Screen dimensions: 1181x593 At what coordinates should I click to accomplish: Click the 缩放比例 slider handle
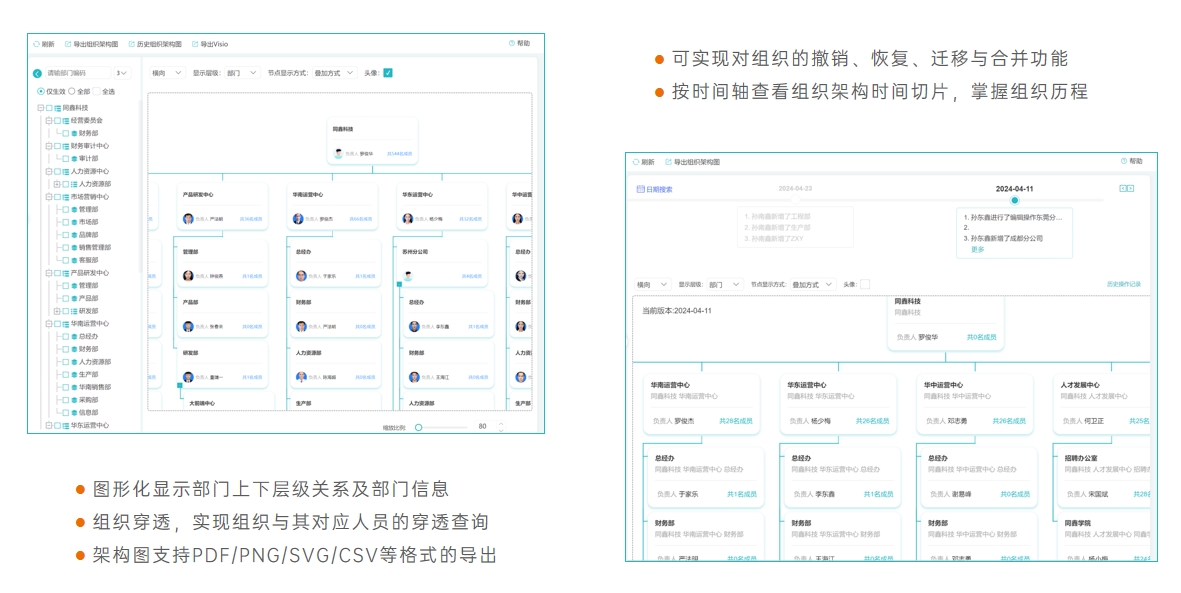(418, 427)
